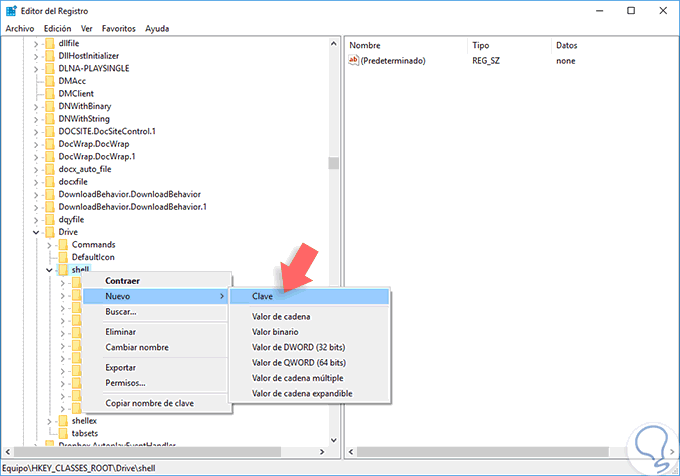The image size is (680, 476).
Task: Choose Buscar... in the context menu
Action: coord(156,312)
